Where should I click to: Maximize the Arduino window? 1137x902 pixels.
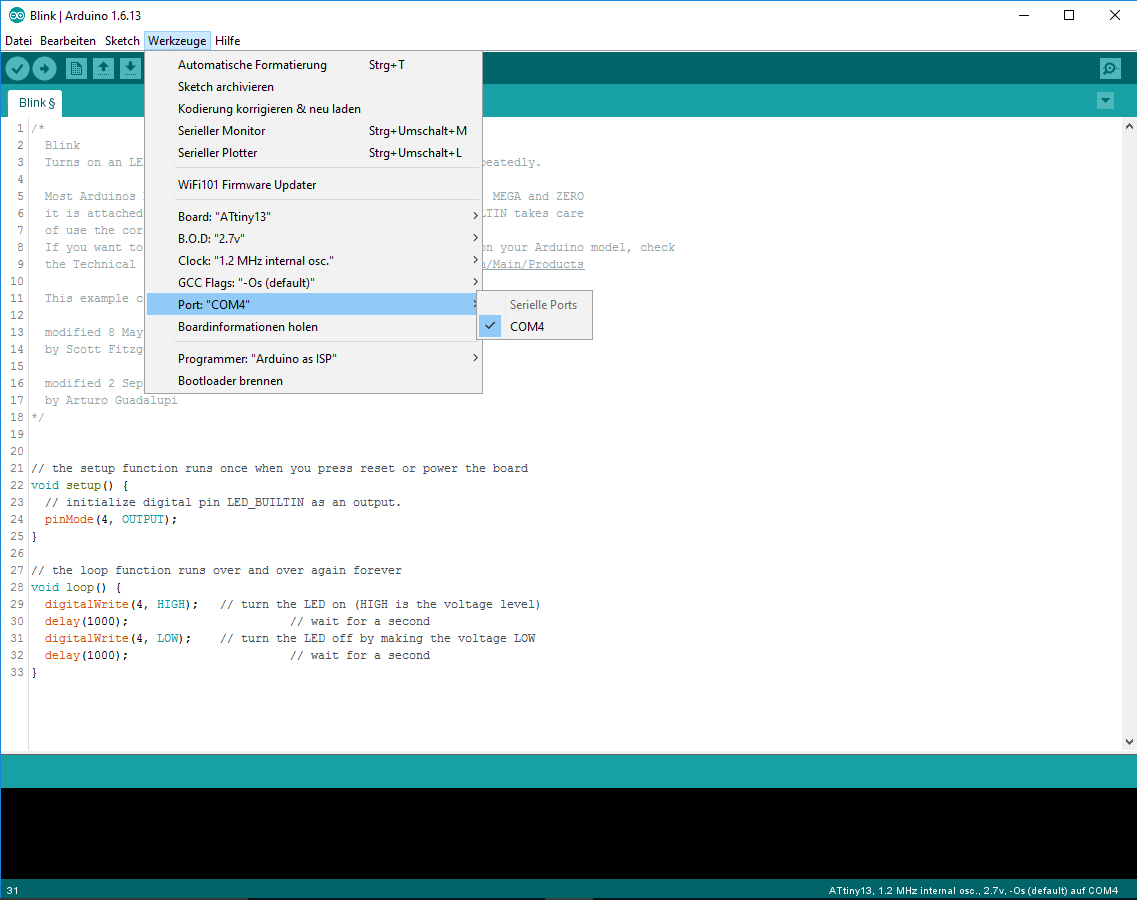pyautogui.click(x=1069, y=15)
